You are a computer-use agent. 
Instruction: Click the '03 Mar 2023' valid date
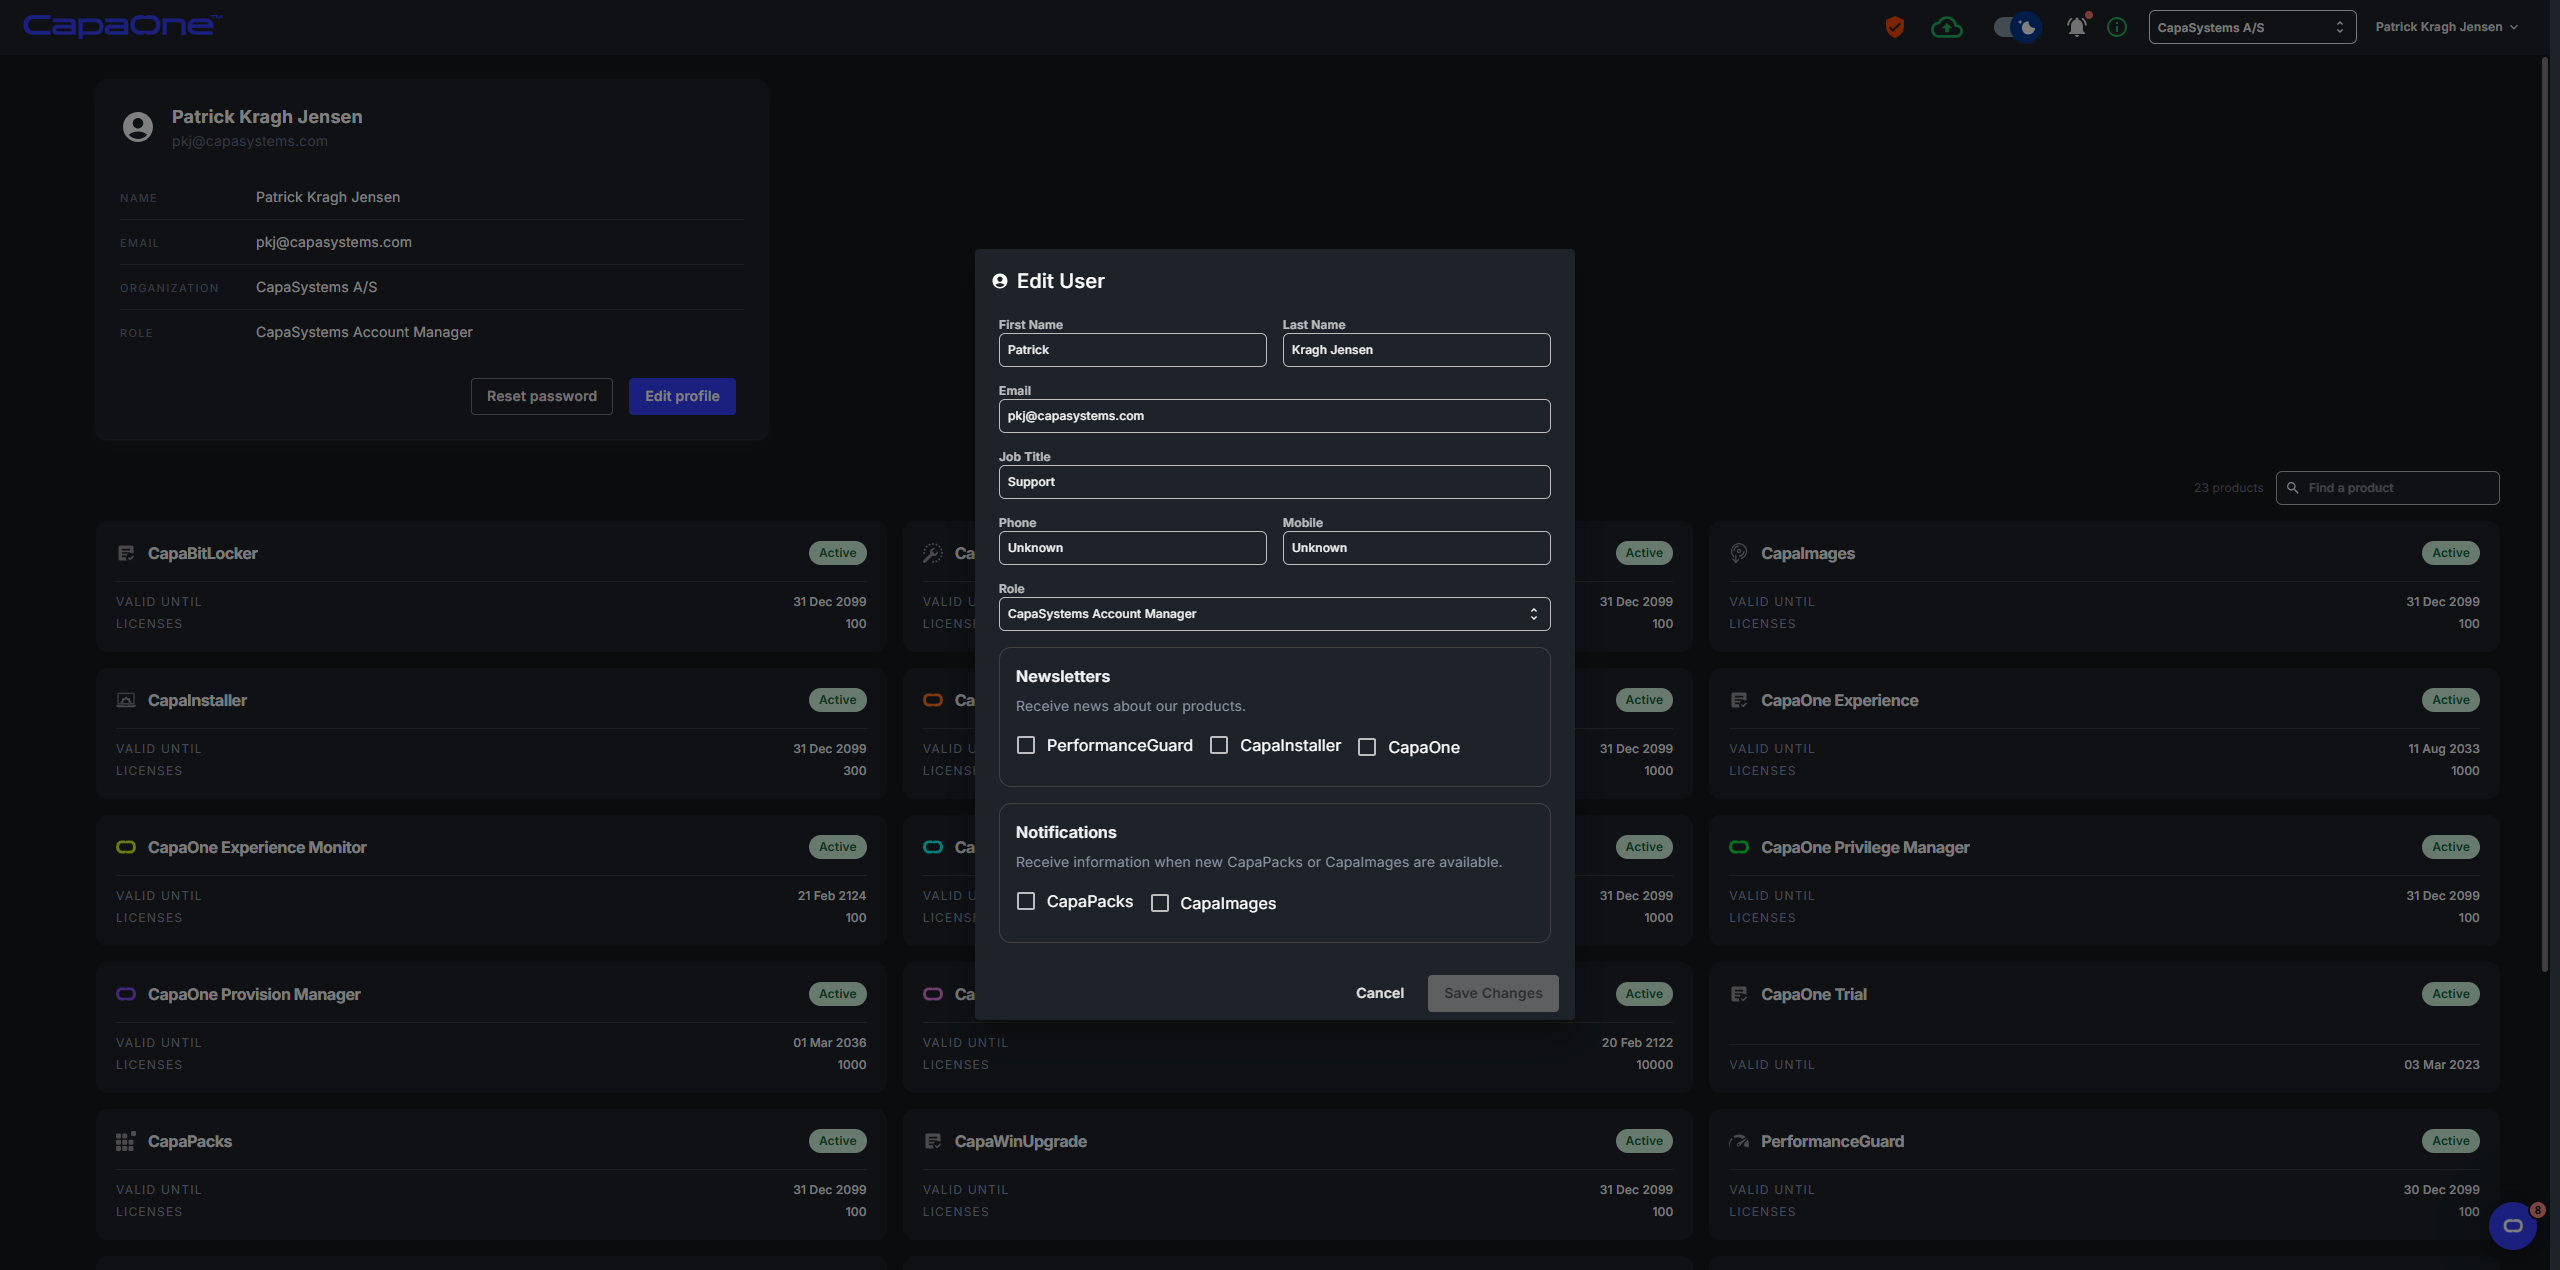[x=2442, y=1065]
